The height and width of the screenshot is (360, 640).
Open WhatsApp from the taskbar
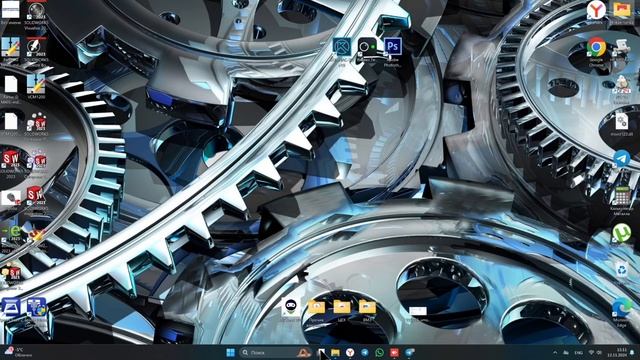tap(380, 352)
